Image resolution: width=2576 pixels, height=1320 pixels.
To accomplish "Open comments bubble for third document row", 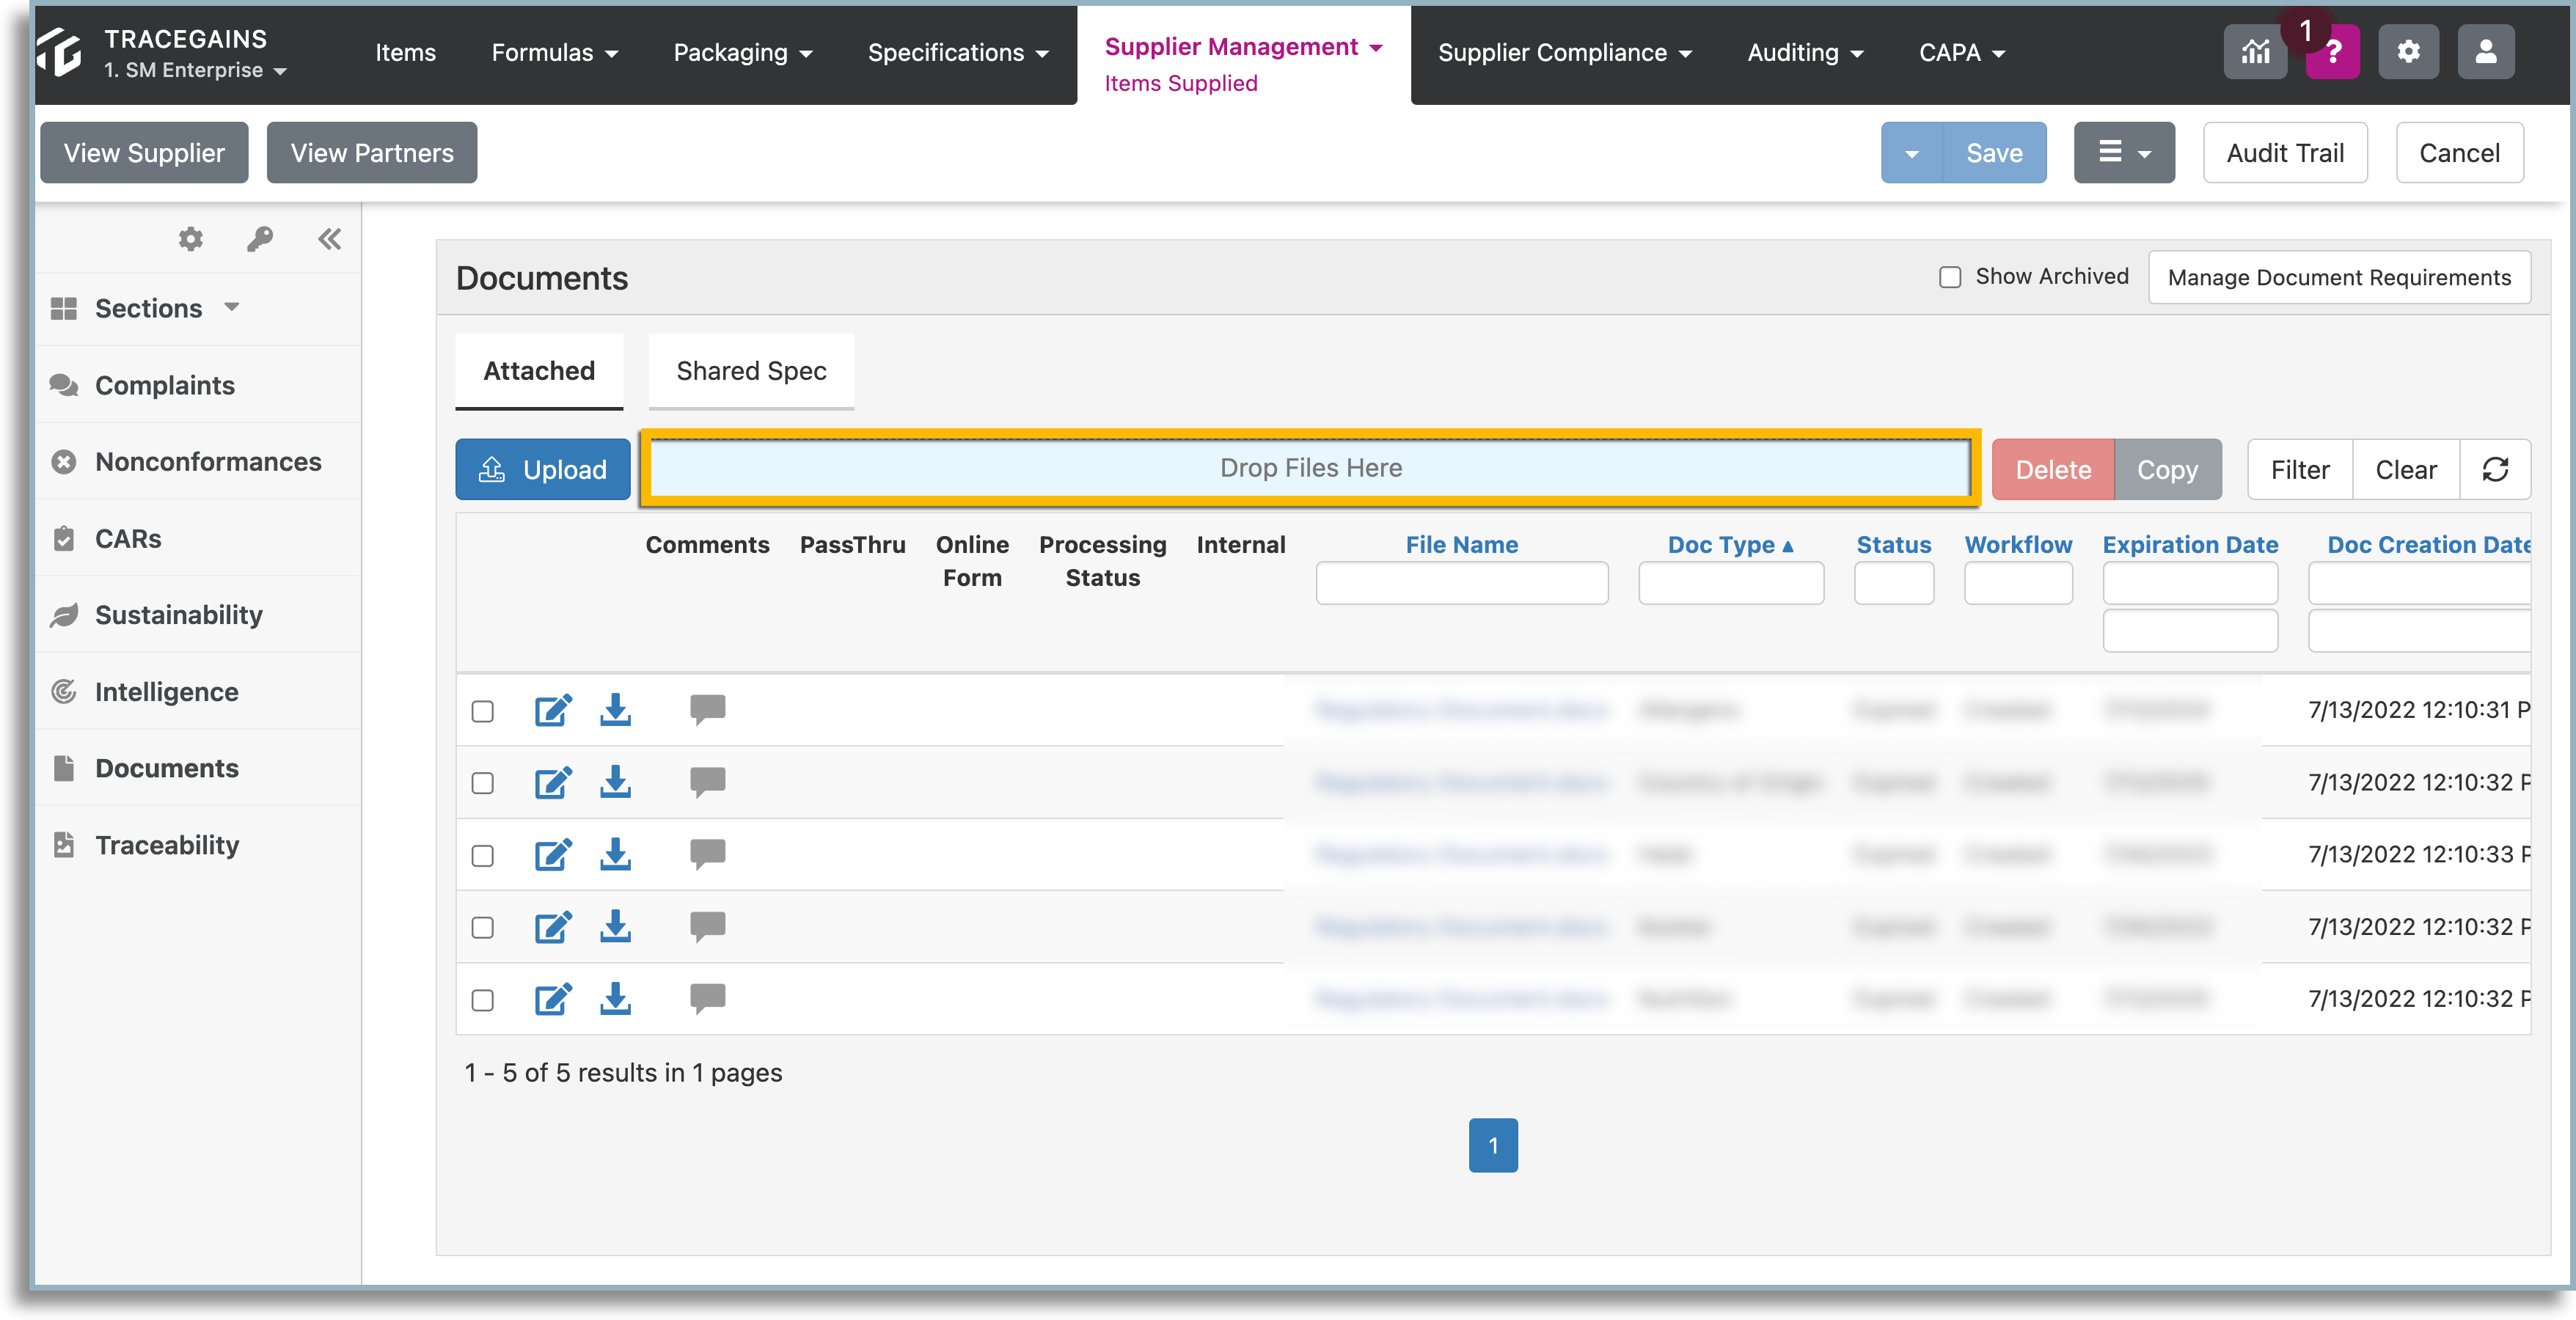I will pyautogui.click(x=707, y=854).
